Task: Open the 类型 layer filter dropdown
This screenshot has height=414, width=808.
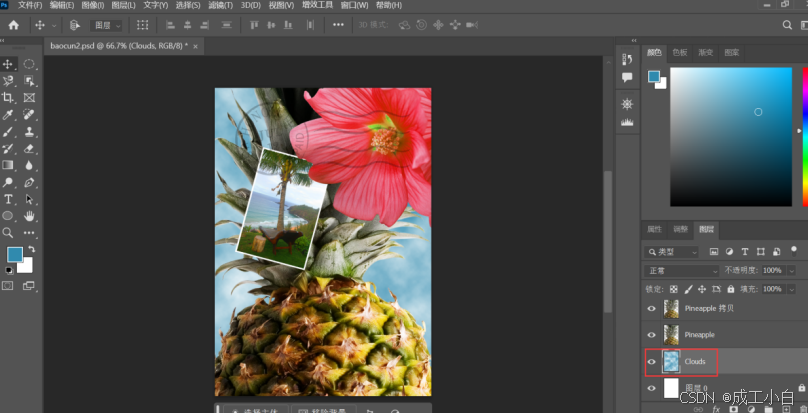Action: point(671,252)
